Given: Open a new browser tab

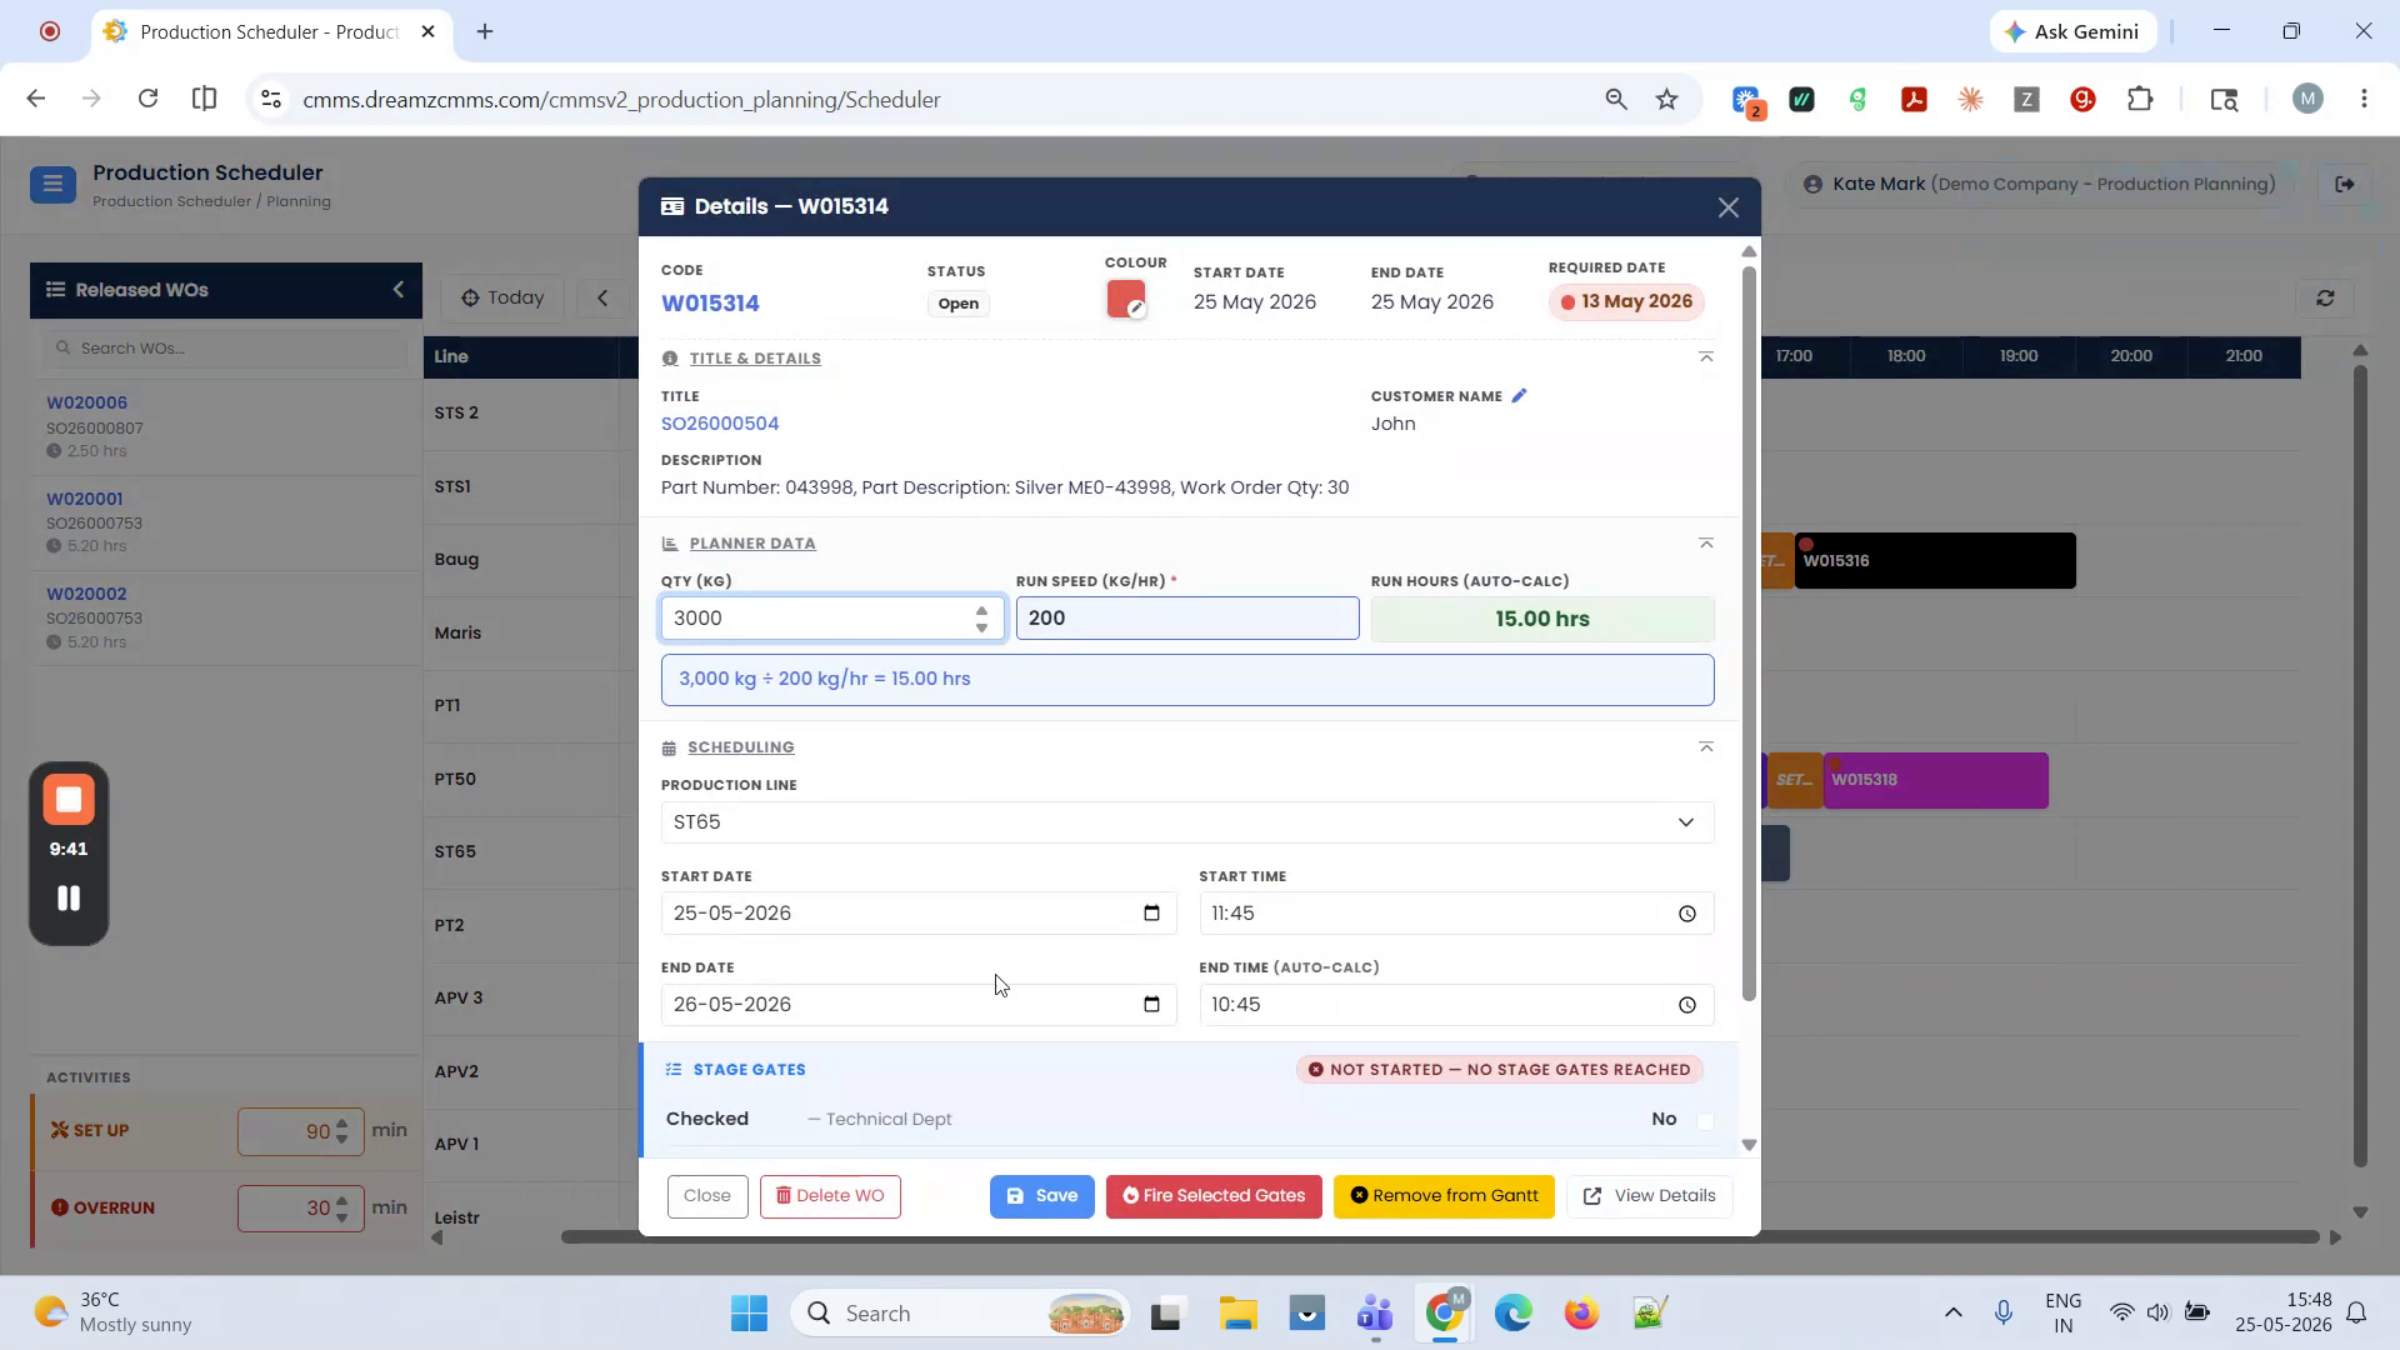Looking at the screenshot, I should [485, 31].
